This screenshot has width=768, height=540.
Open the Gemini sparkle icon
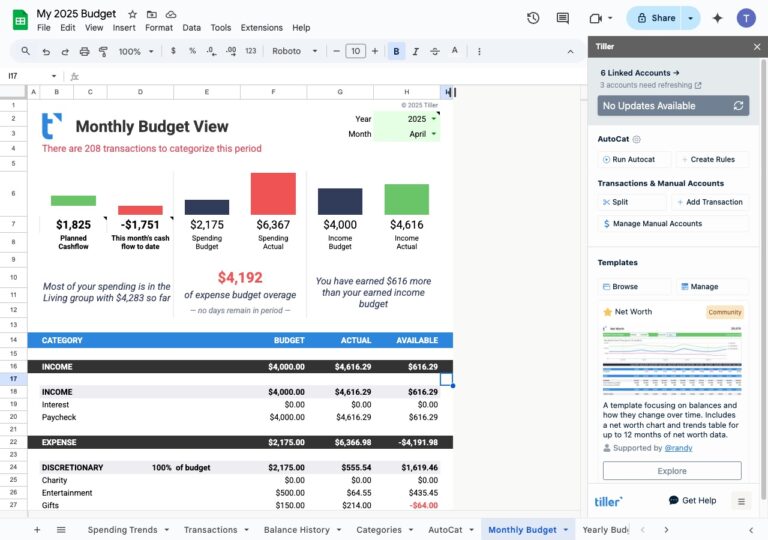tap(717, 18)
